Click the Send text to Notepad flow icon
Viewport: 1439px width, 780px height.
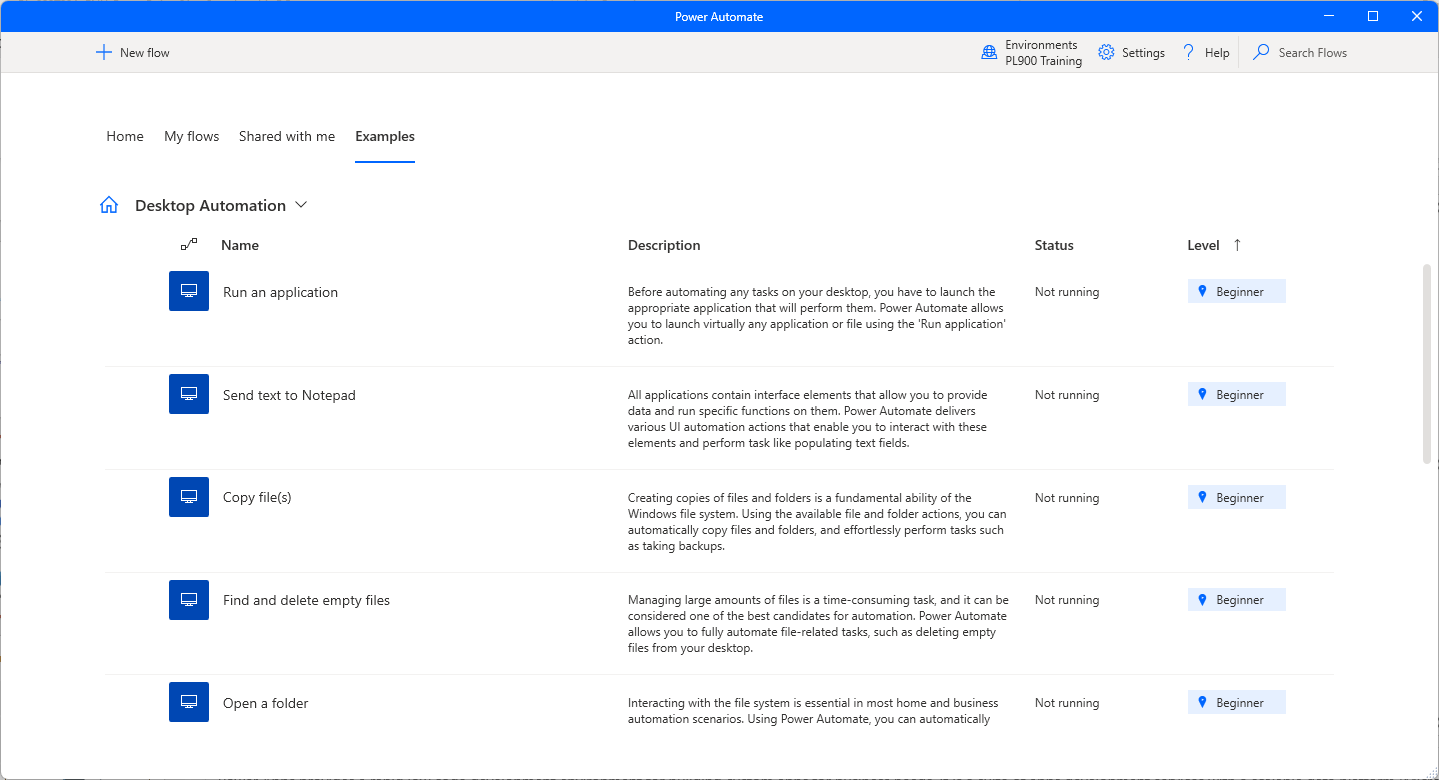tap(189, 394)
